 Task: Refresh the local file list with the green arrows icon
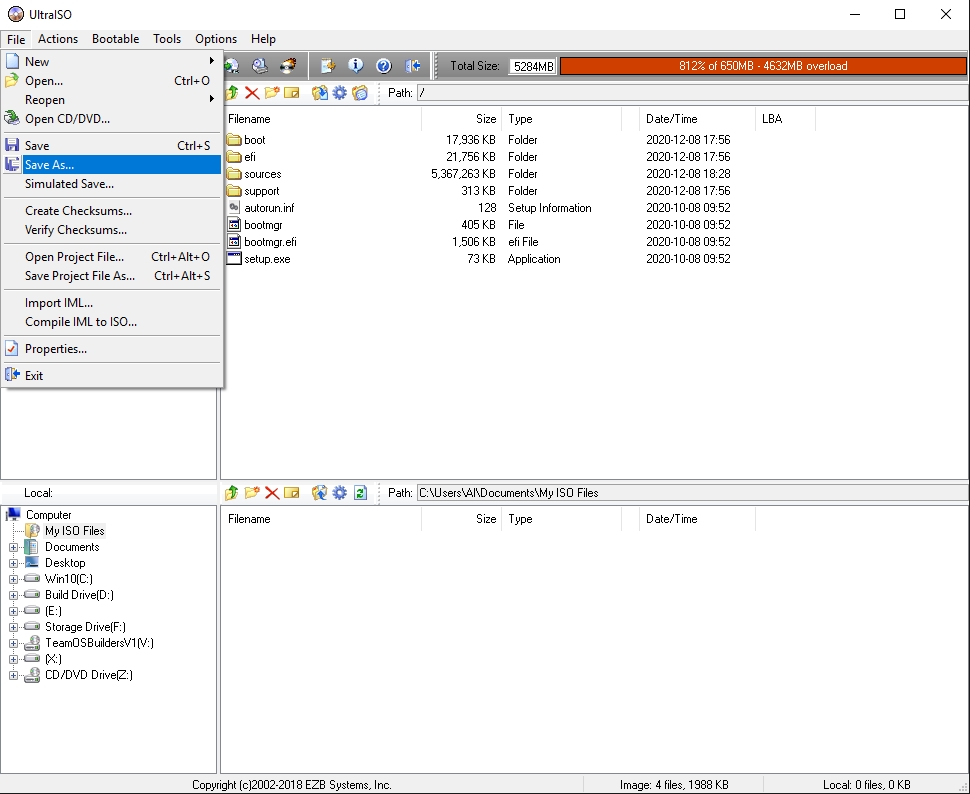pos(360,493)
